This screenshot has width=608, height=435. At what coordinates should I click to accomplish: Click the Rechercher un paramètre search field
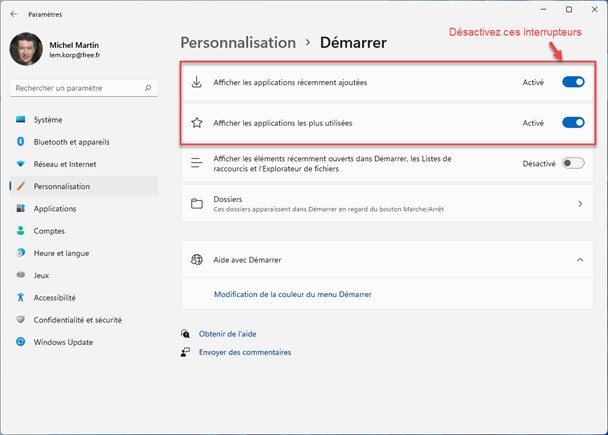tap(78, 89)
